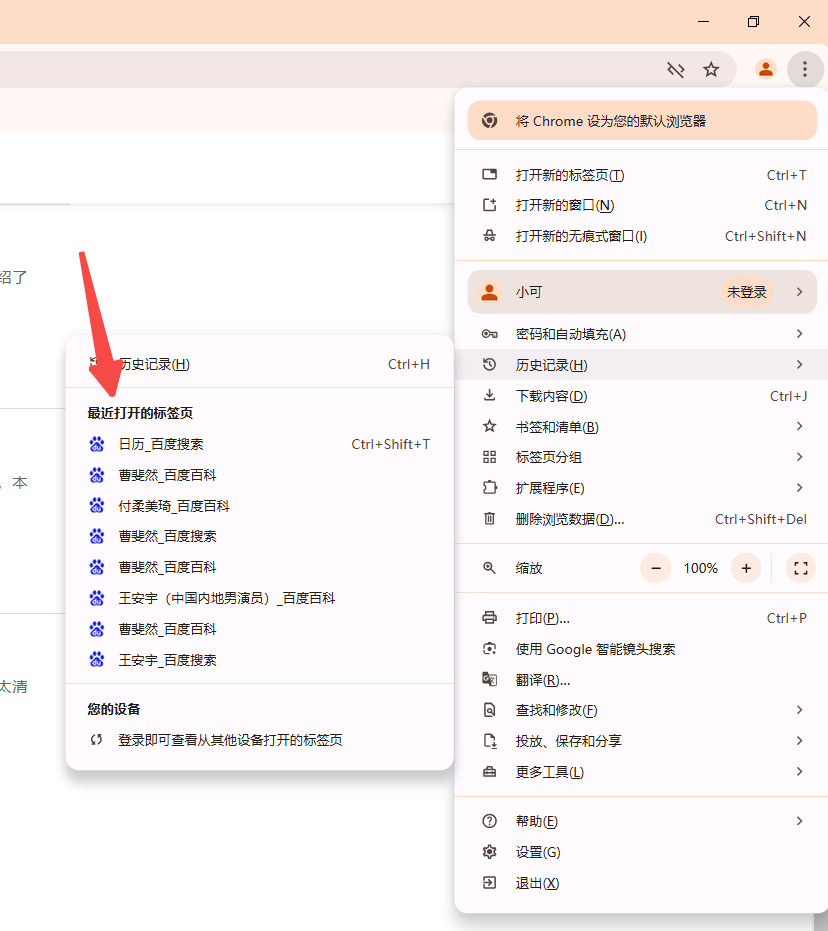This screenshot has height=931, width=828.
Task: Set Chrome as default browser banner
Action: coord(642,121)
